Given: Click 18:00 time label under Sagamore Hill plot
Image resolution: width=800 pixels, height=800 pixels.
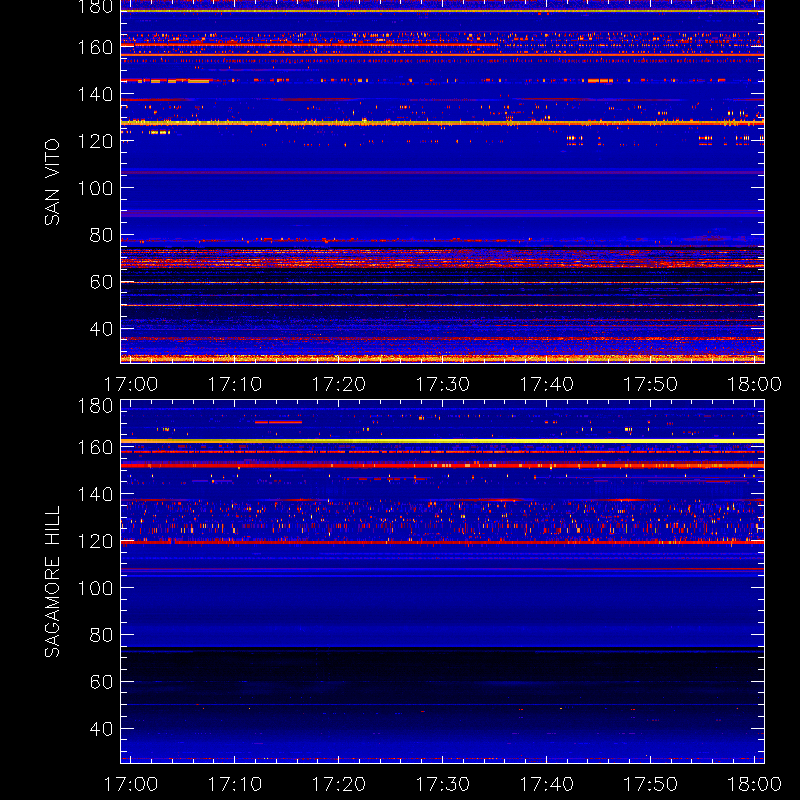Looking at the screenshot, I should click(754, 784).
